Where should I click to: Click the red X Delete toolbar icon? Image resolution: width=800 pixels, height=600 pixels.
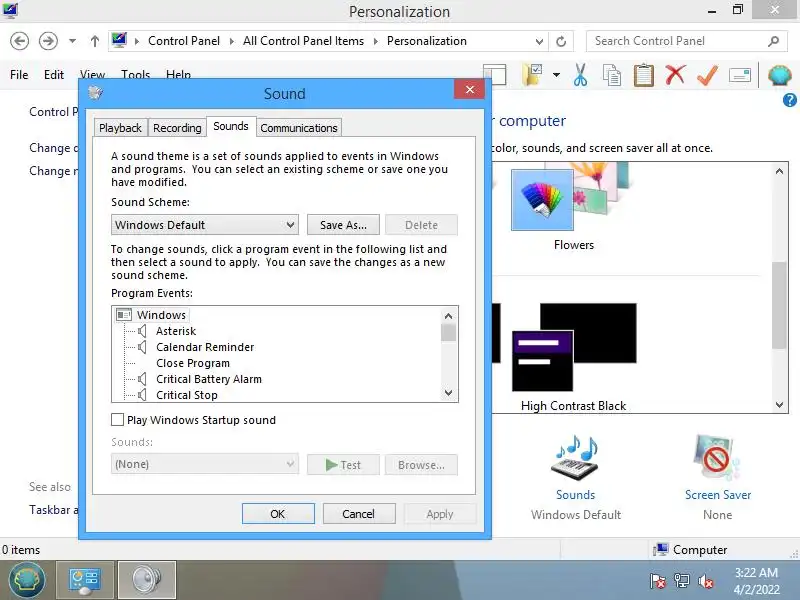tap(675, 74)
